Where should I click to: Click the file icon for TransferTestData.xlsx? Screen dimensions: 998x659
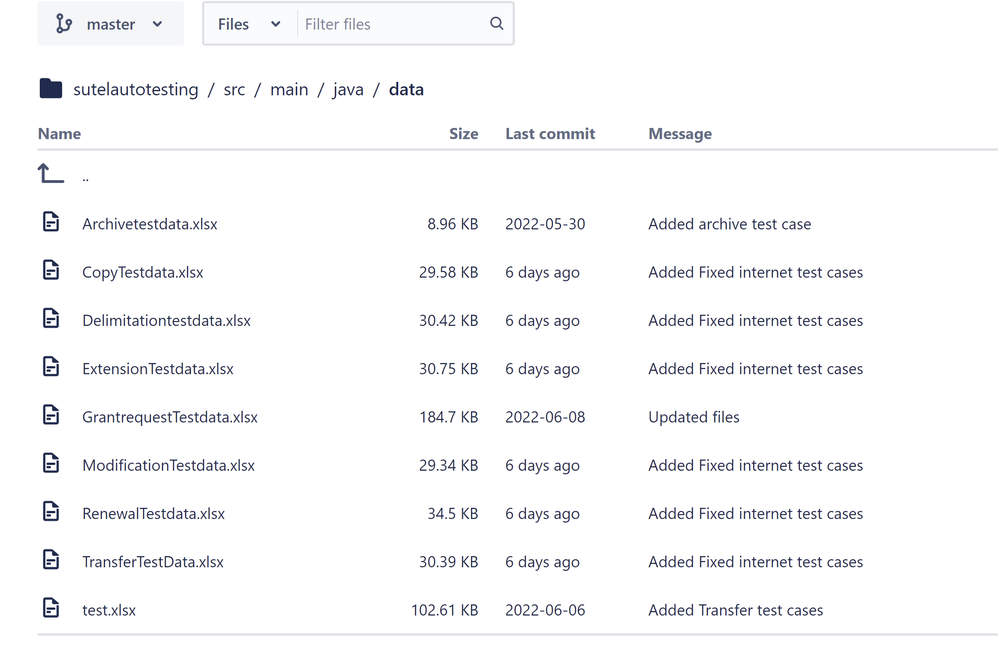(51, 560)
